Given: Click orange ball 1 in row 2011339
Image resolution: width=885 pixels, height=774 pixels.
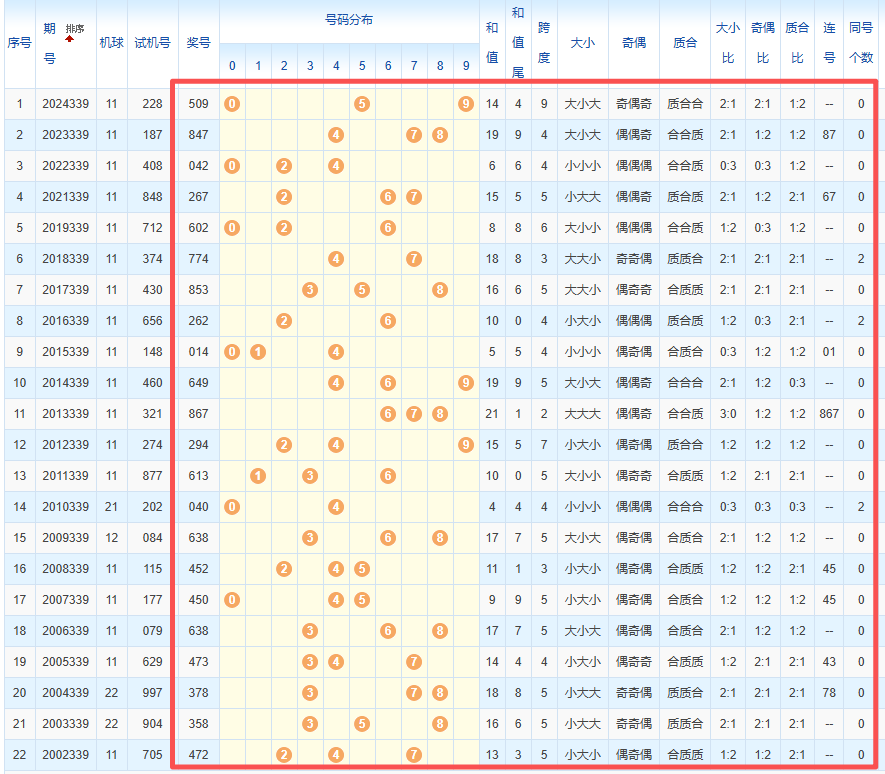Looking at the screenshot, I should coord(258,476).
